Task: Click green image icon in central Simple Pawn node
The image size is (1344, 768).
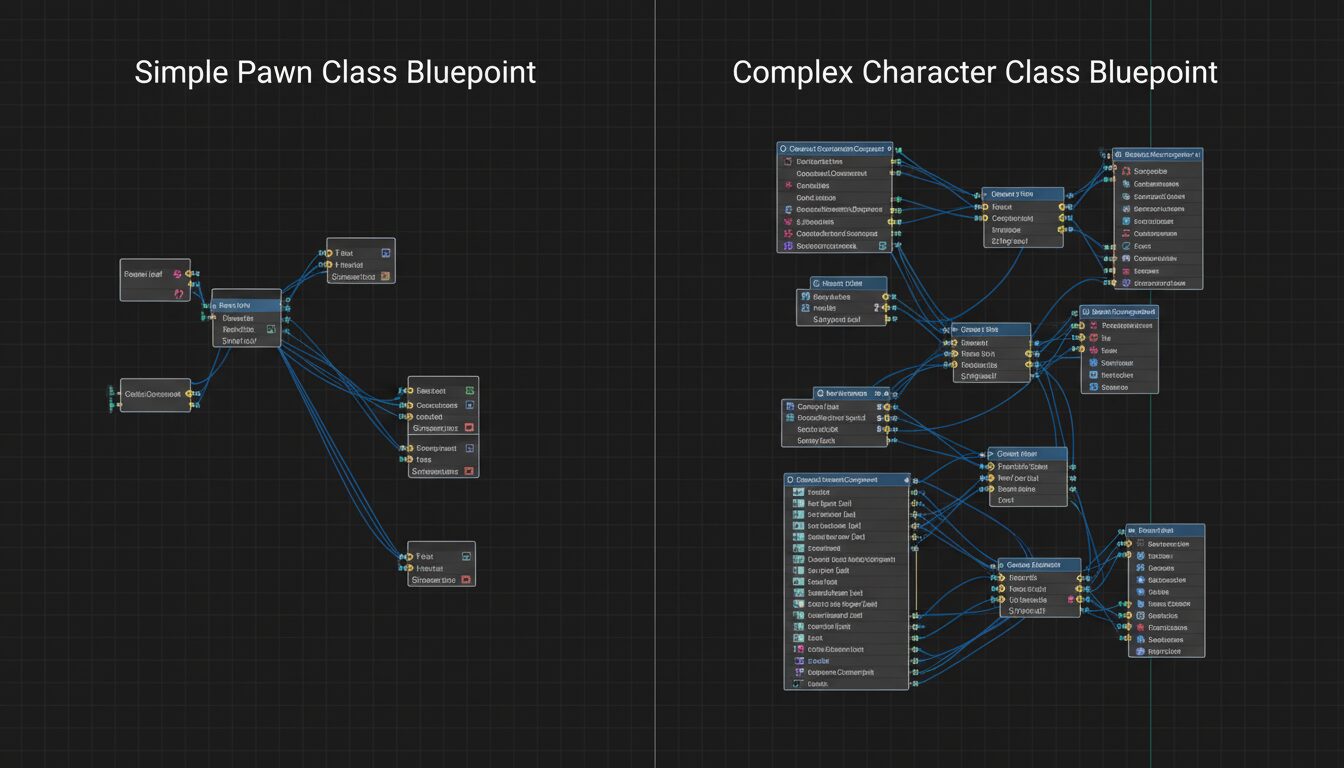Action: pyautogui.click(x=270, y=329)
